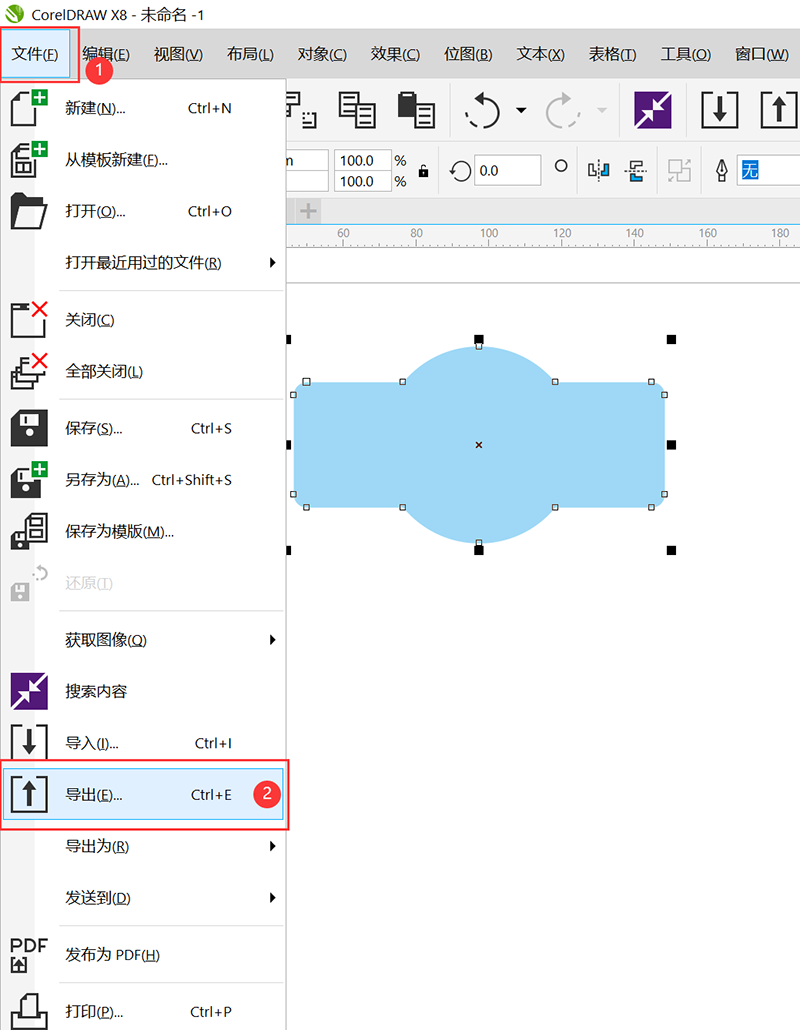Choose 导出(E) export entry
This screenshot has width=800, height=1030.
click(143, 794)
